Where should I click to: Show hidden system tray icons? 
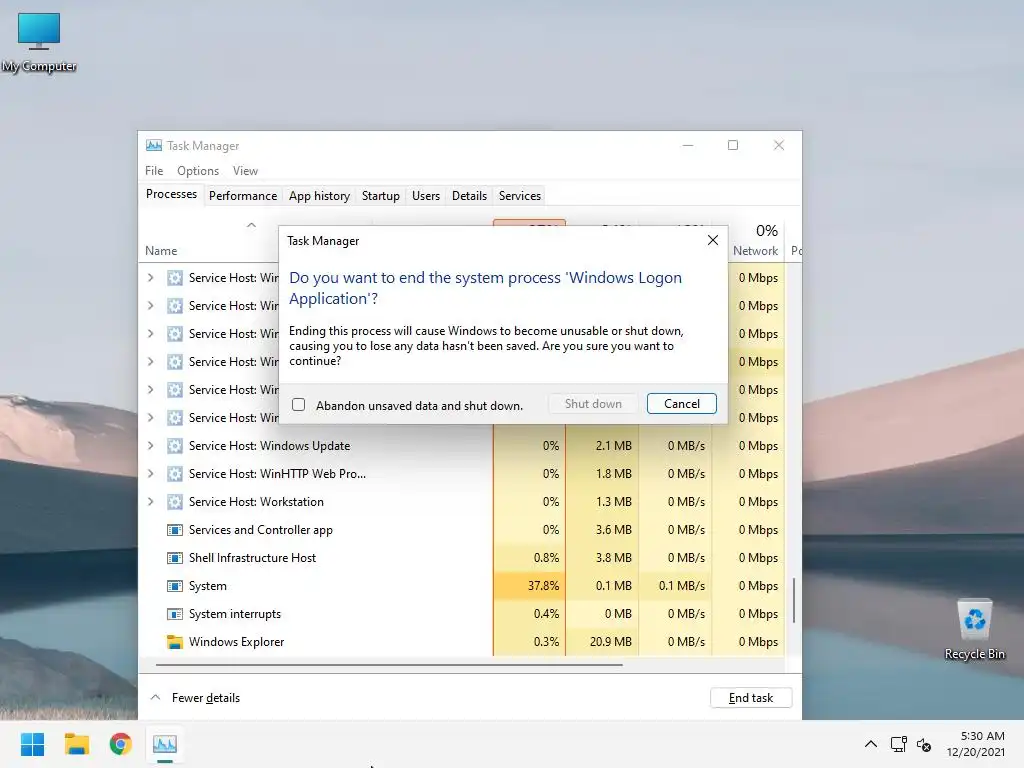pos(871,744)
